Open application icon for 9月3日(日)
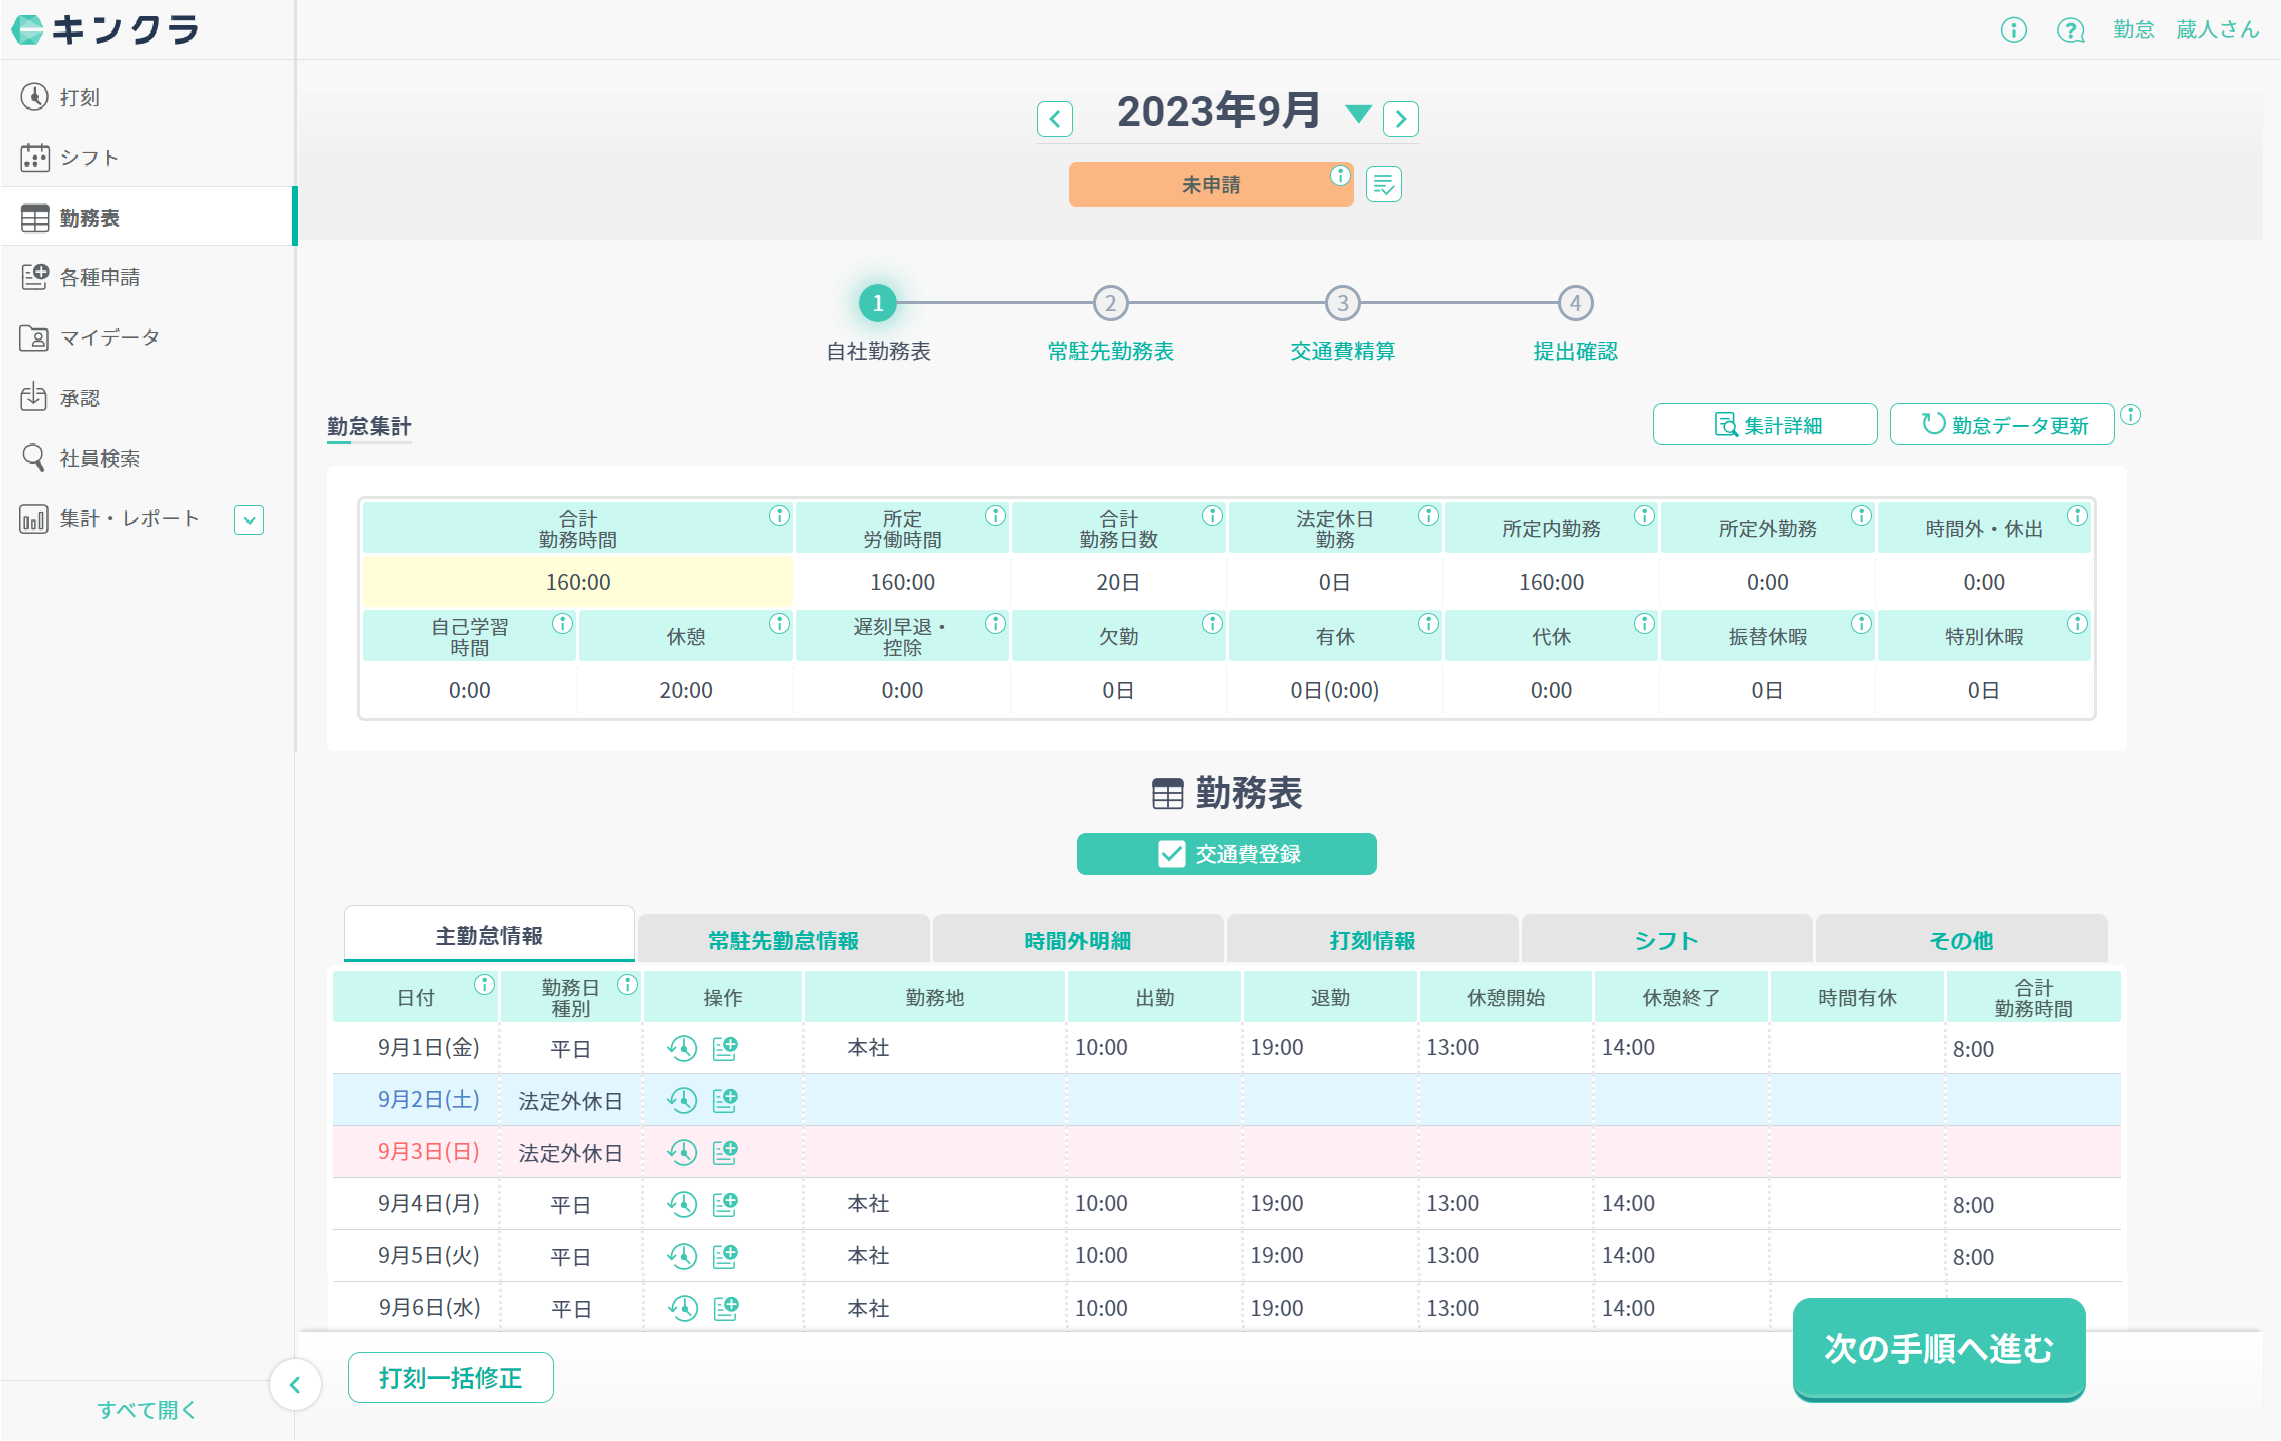Viewport: 2281px width, 1441px height. click(x=725, y=1152)
